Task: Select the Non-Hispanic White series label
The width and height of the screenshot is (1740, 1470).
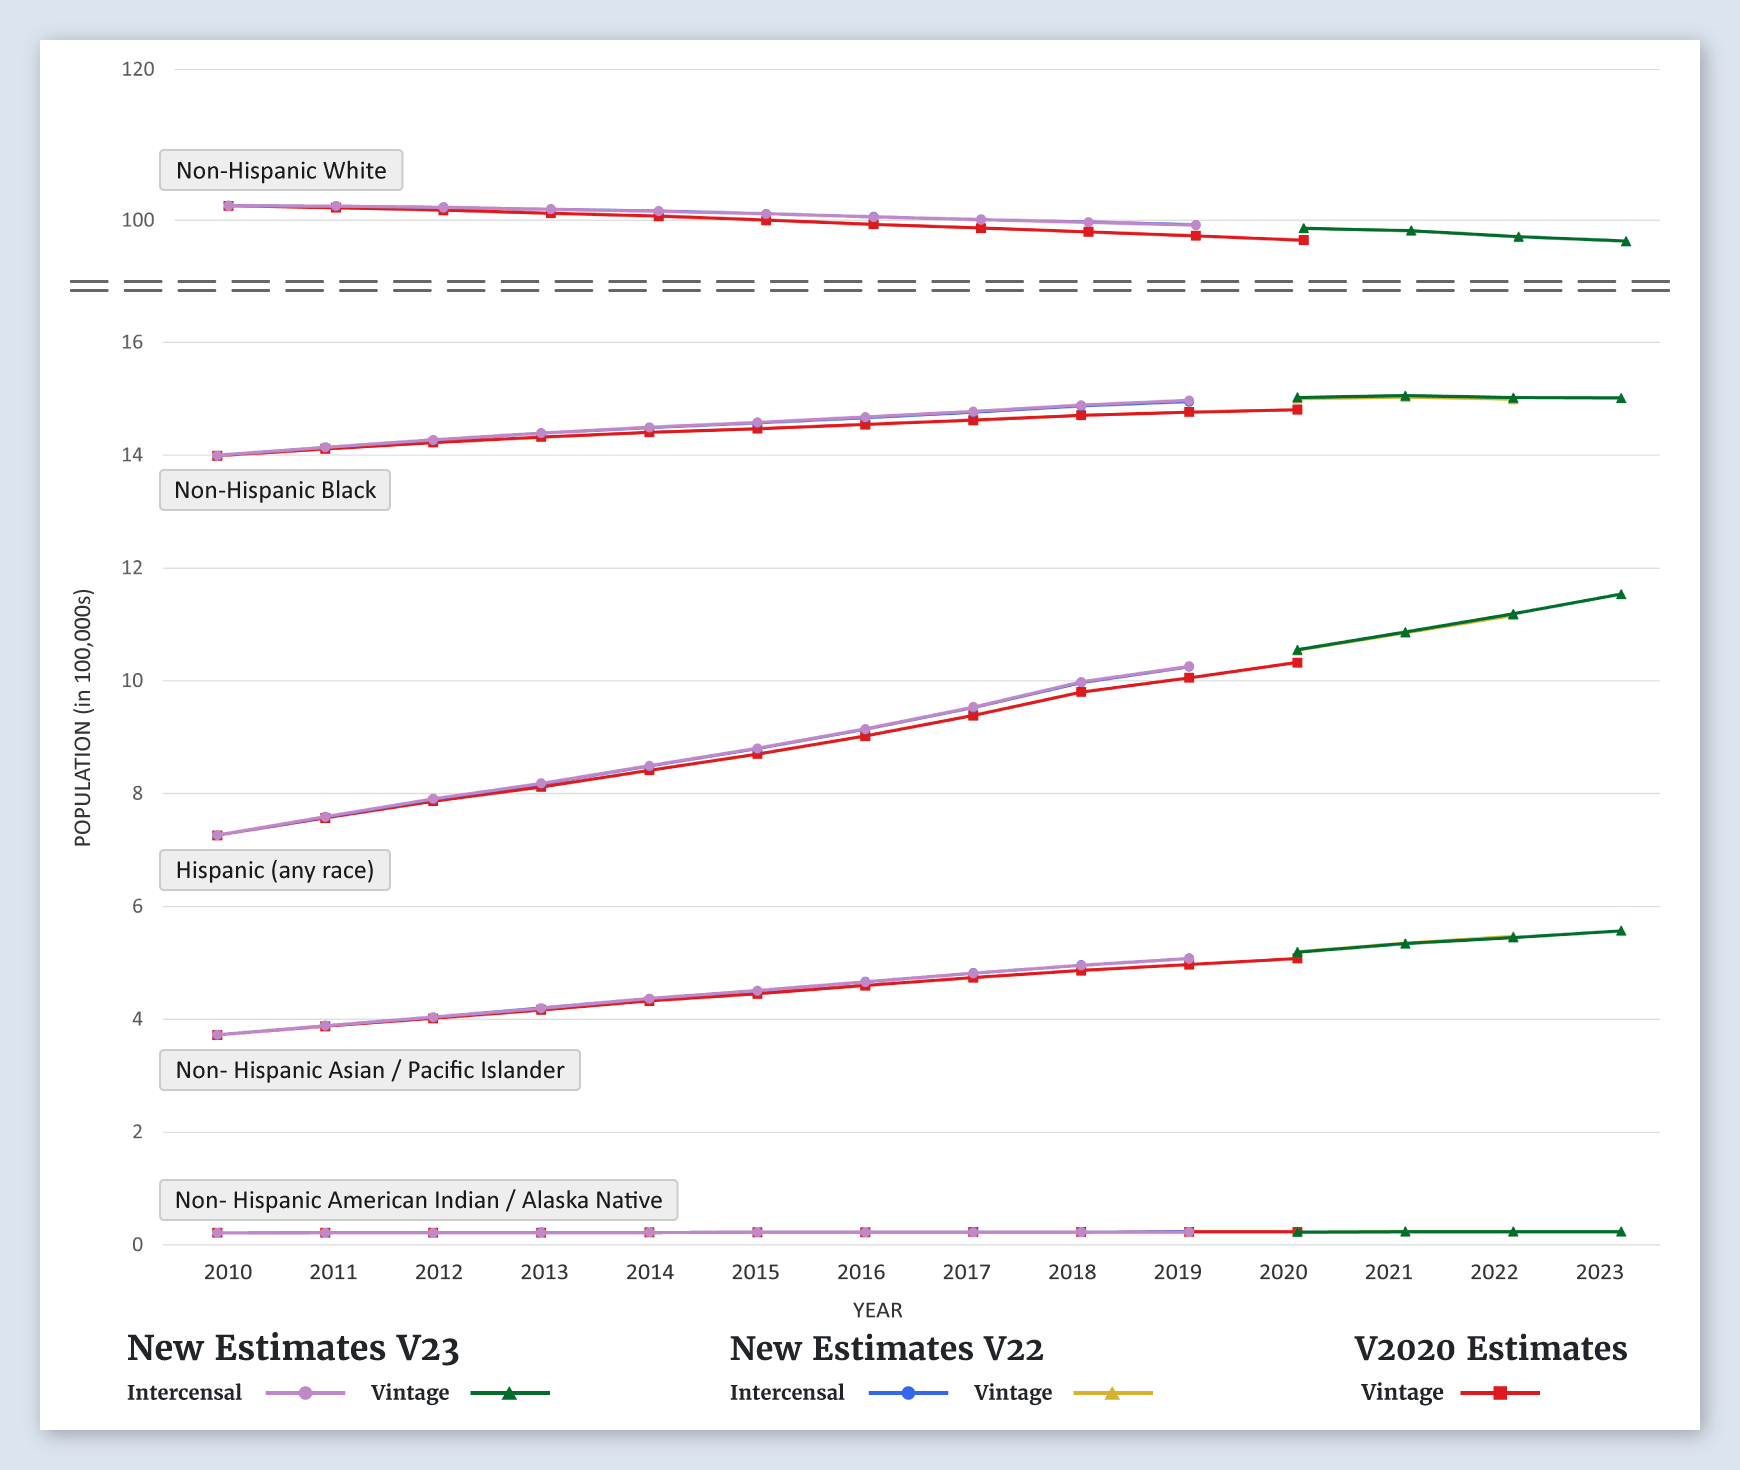Action: [281, 170]
